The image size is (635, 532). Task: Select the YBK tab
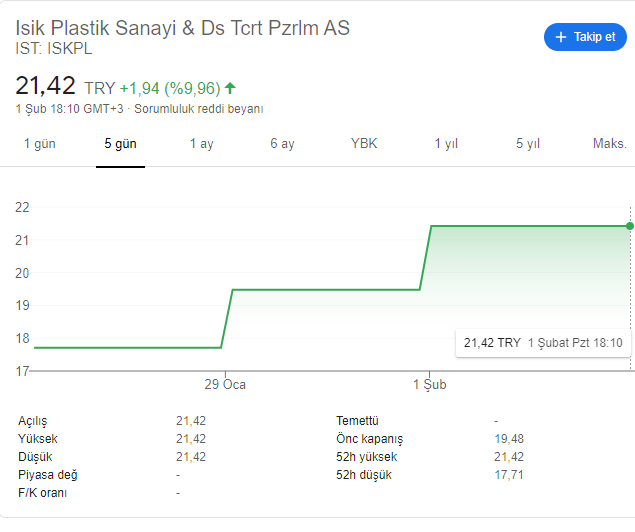click(364, 144)
